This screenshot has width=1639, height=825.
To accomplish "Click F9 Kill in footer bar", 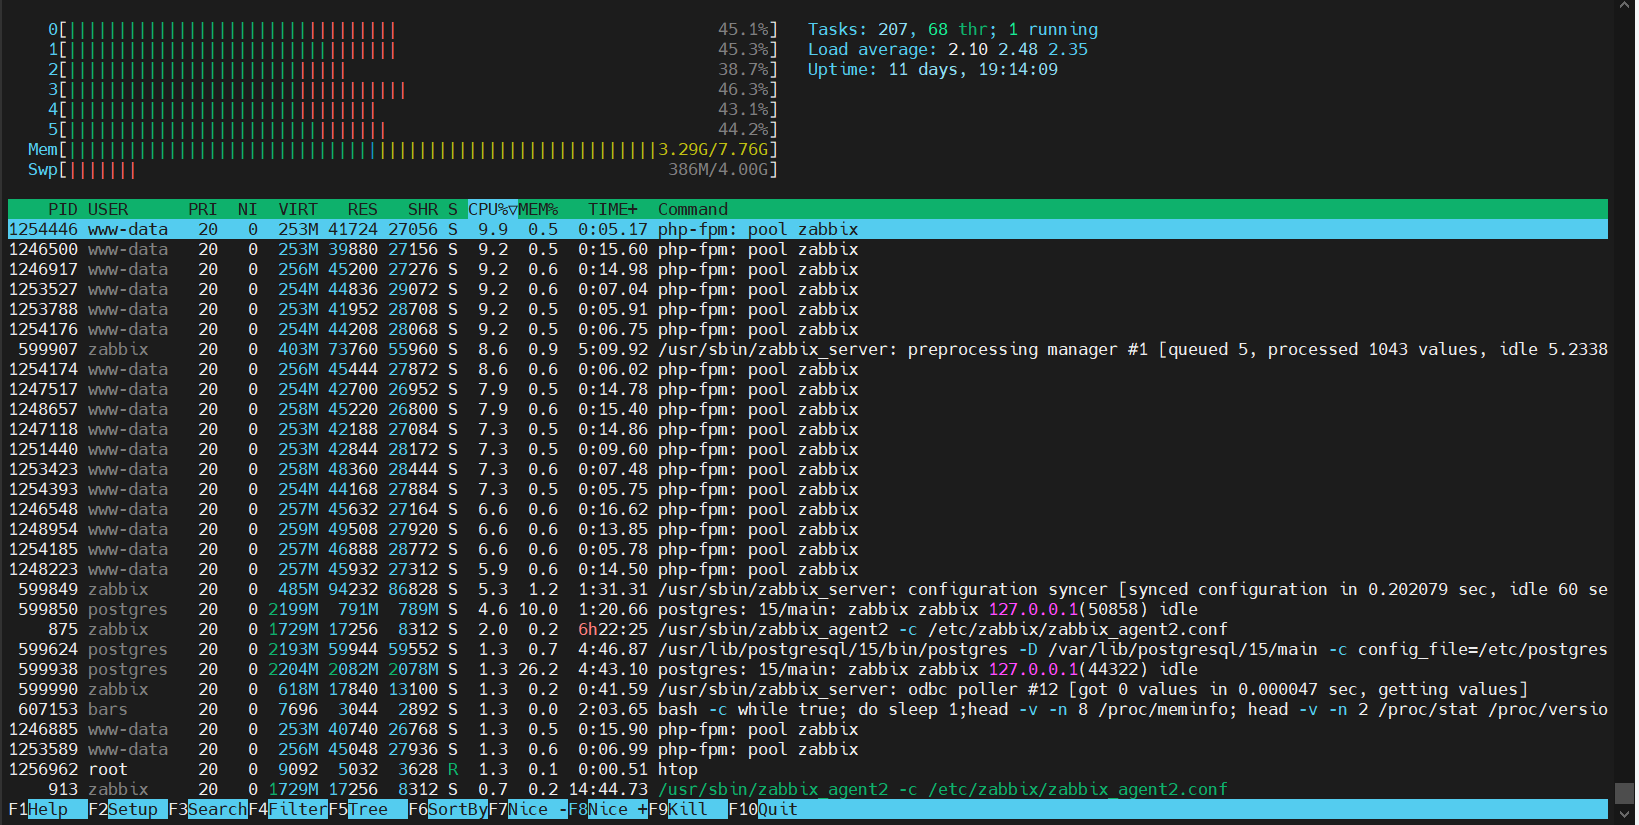I will point(688,809).
